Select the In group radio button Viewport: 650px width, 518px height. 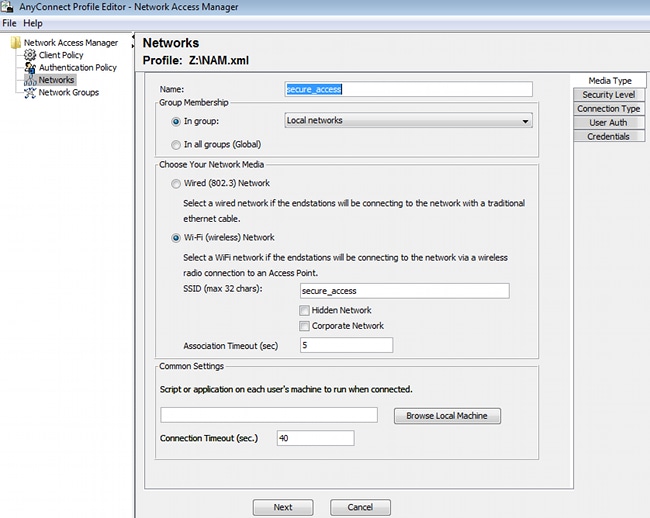(x=176, y=121)
